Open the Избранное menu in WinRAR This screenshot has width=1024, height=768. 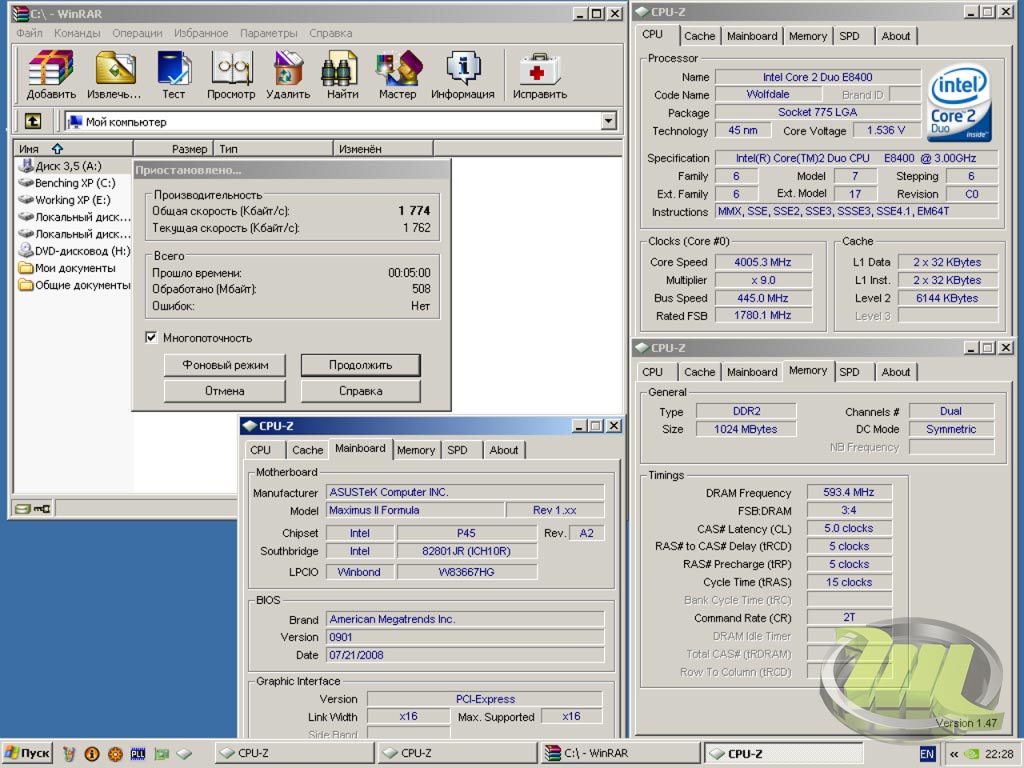pyautogui.click(x=201, y=33)
